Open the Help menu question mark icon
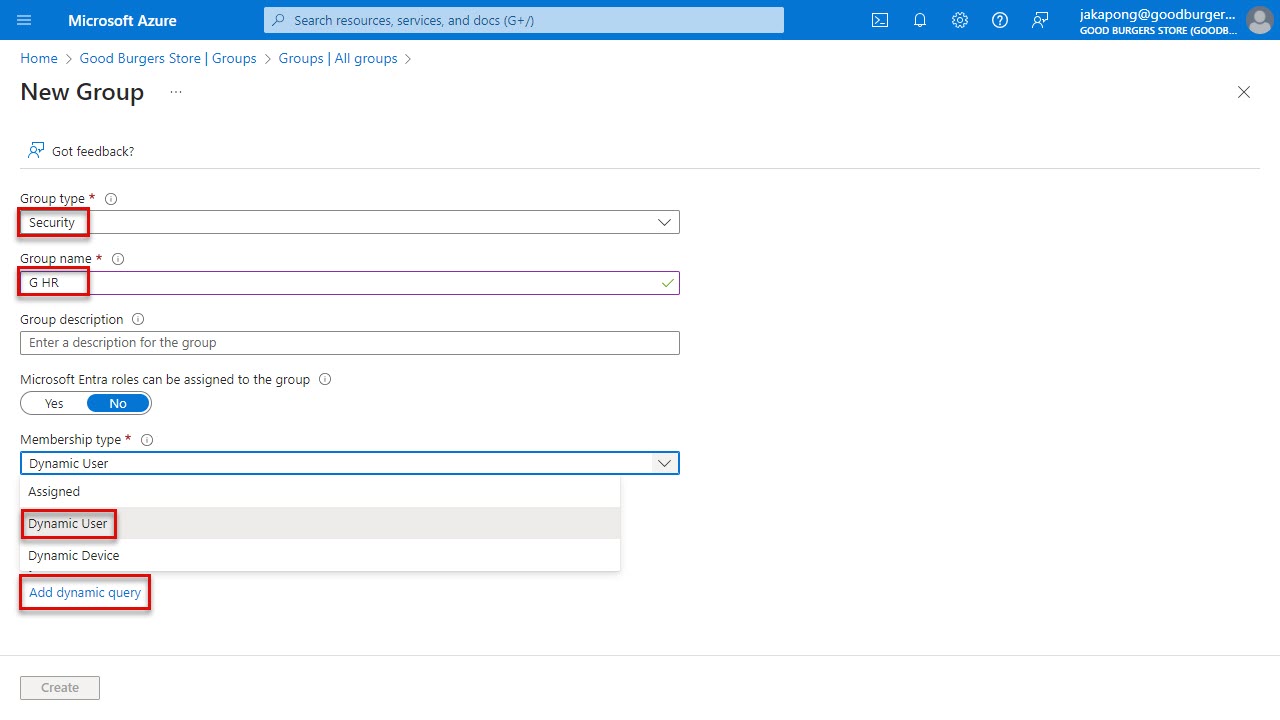The width and height of the screenshot is (1280, 720). click(x=999, y=20)
